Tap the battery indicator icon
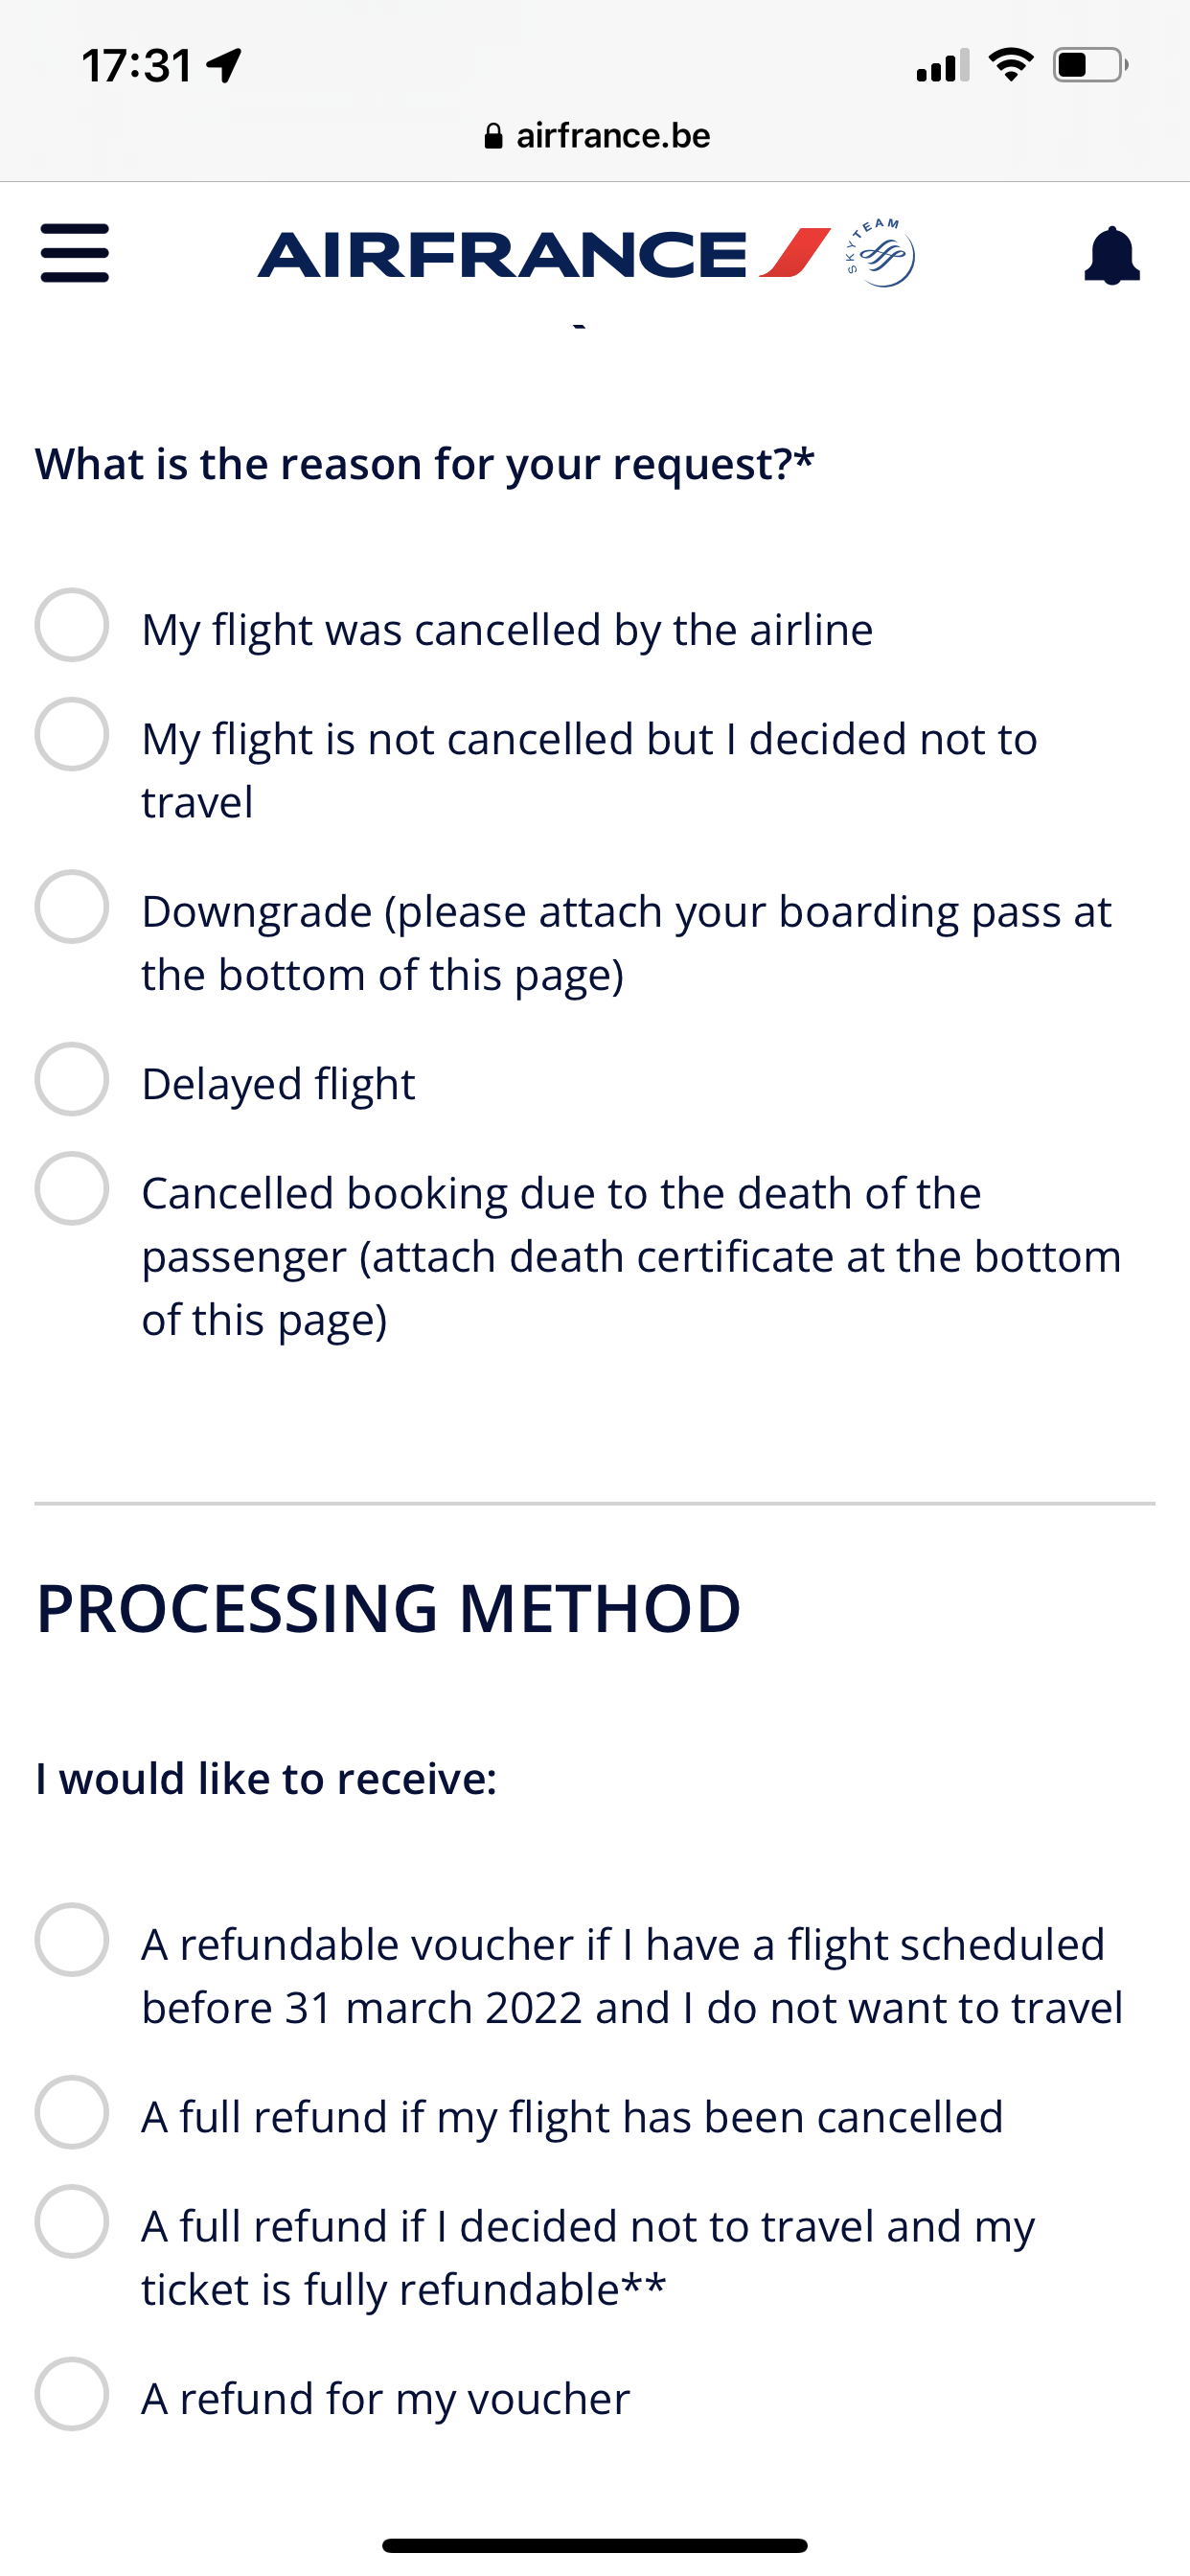 point(1090,65)
